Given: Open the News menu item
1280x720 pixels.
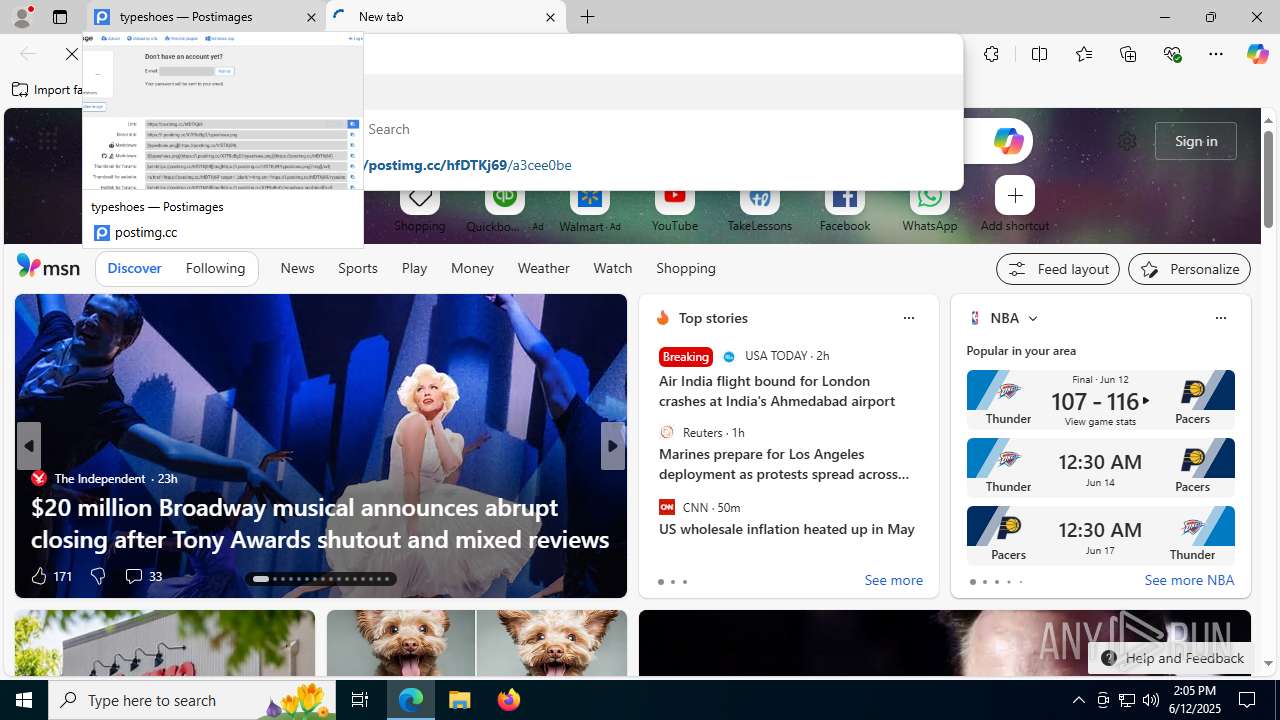Looking at the screenshot, I should [x=297, y=268].
